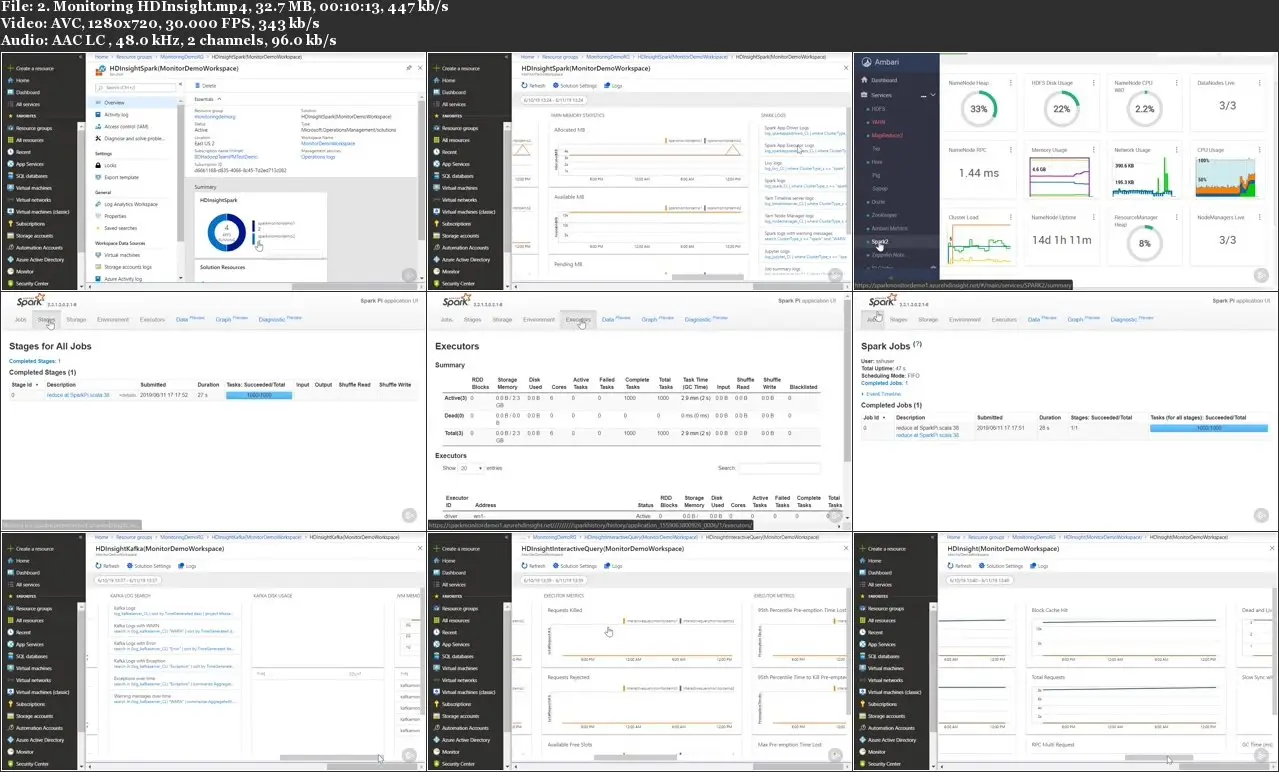1279x772 pixels.
Task: Click Refresh in the HDInsightKafka frame
Action: click(x=107, y=566)
